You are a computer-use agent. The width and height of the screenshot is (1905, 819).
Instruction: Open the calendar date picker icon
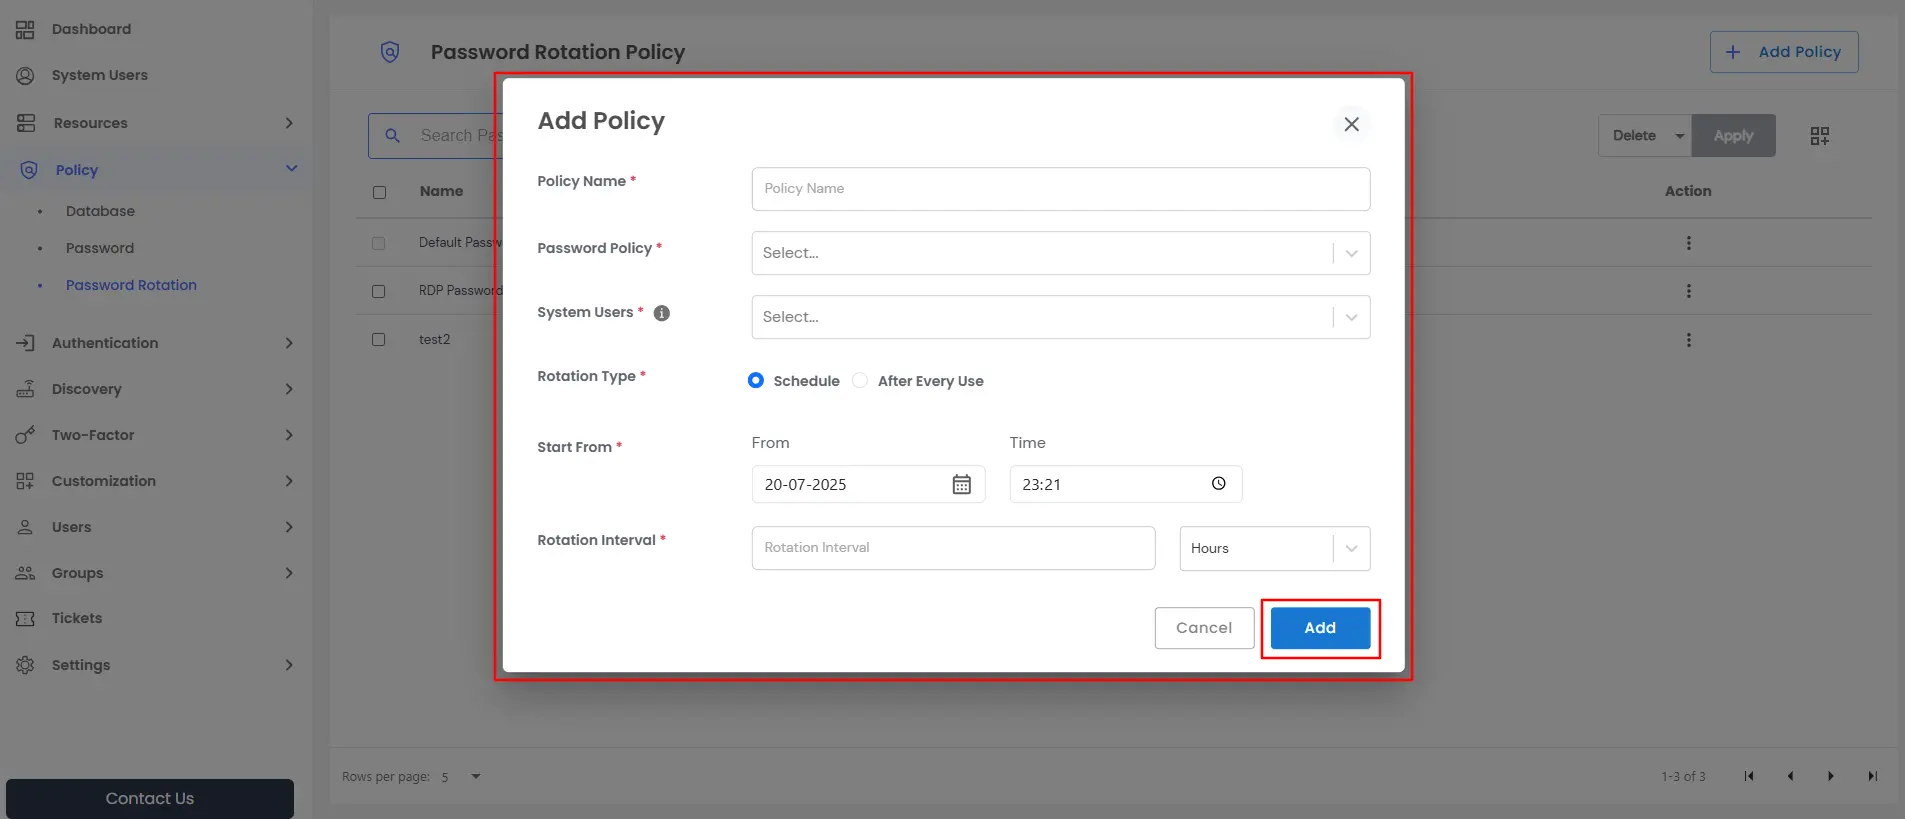(962, 484)
